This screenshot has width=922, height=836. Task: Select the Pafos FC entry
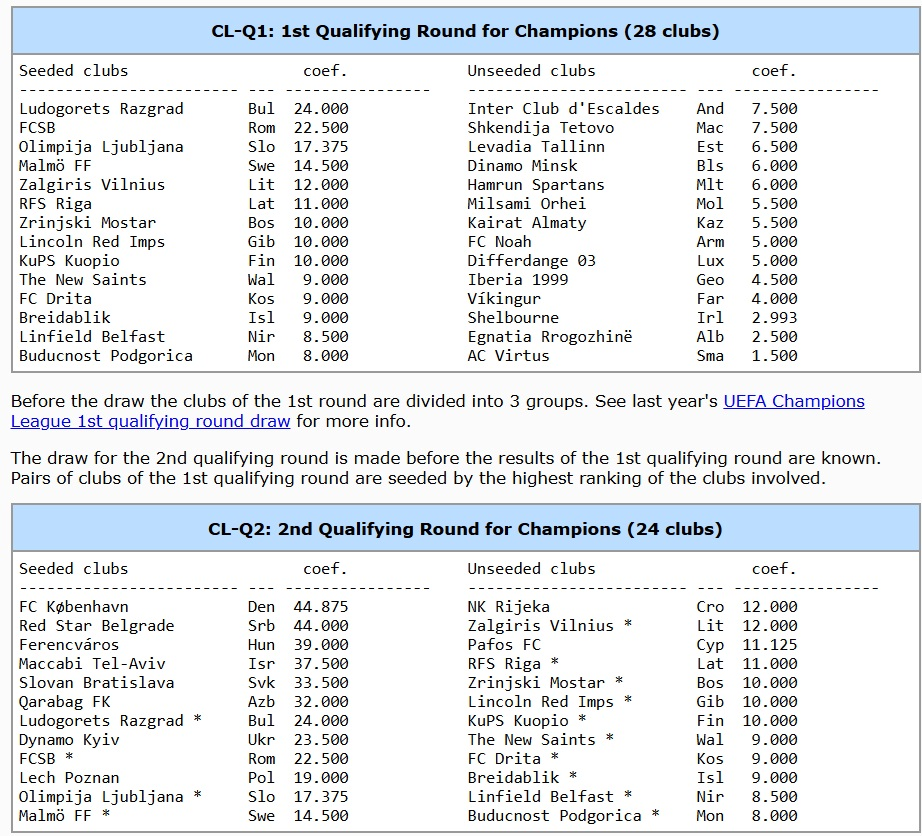(504, 645)
